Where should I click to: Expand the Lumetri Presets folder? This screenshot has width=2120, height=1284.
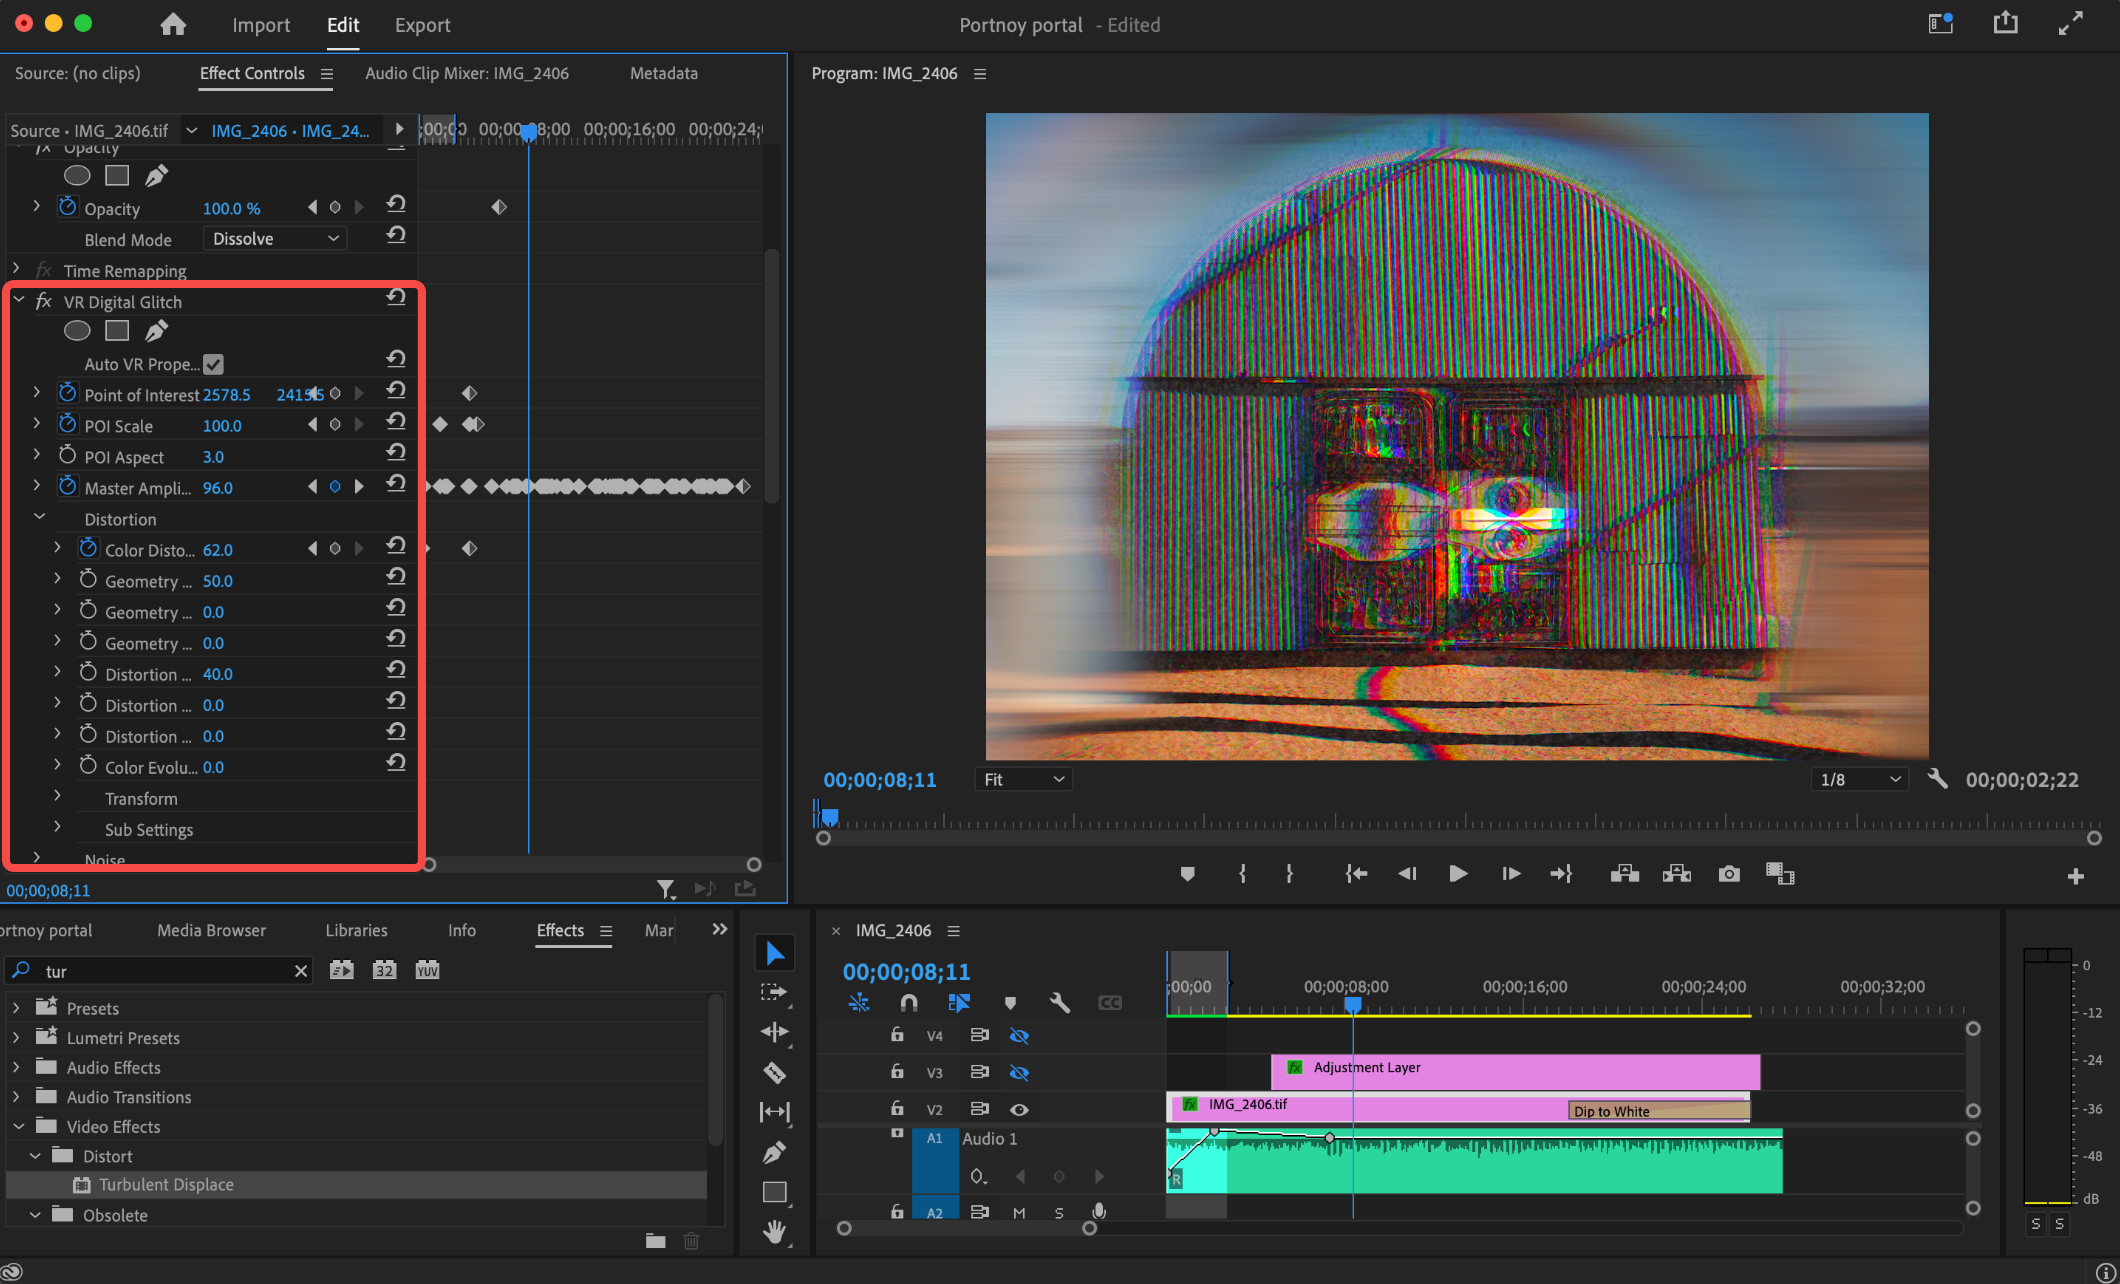point(16,1038)
